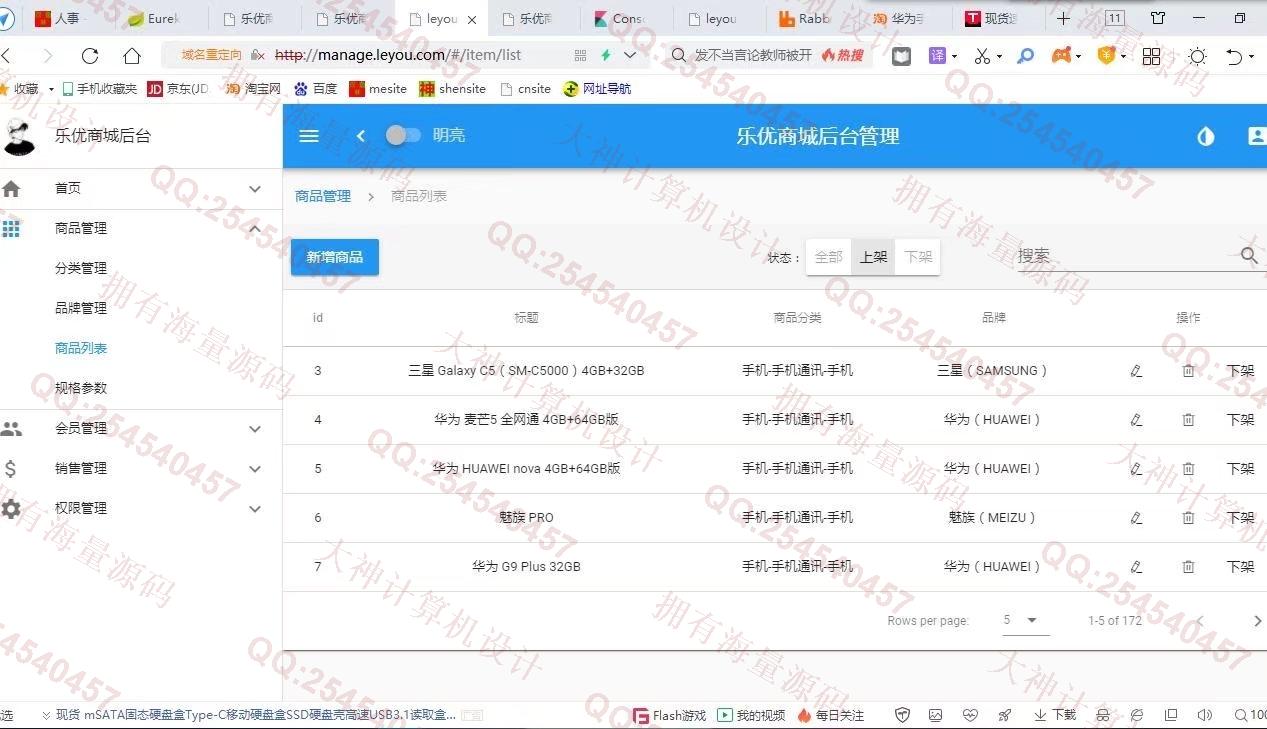Click the browser home button
Screen dimensions: 1267x729
(x=132, y=56)
